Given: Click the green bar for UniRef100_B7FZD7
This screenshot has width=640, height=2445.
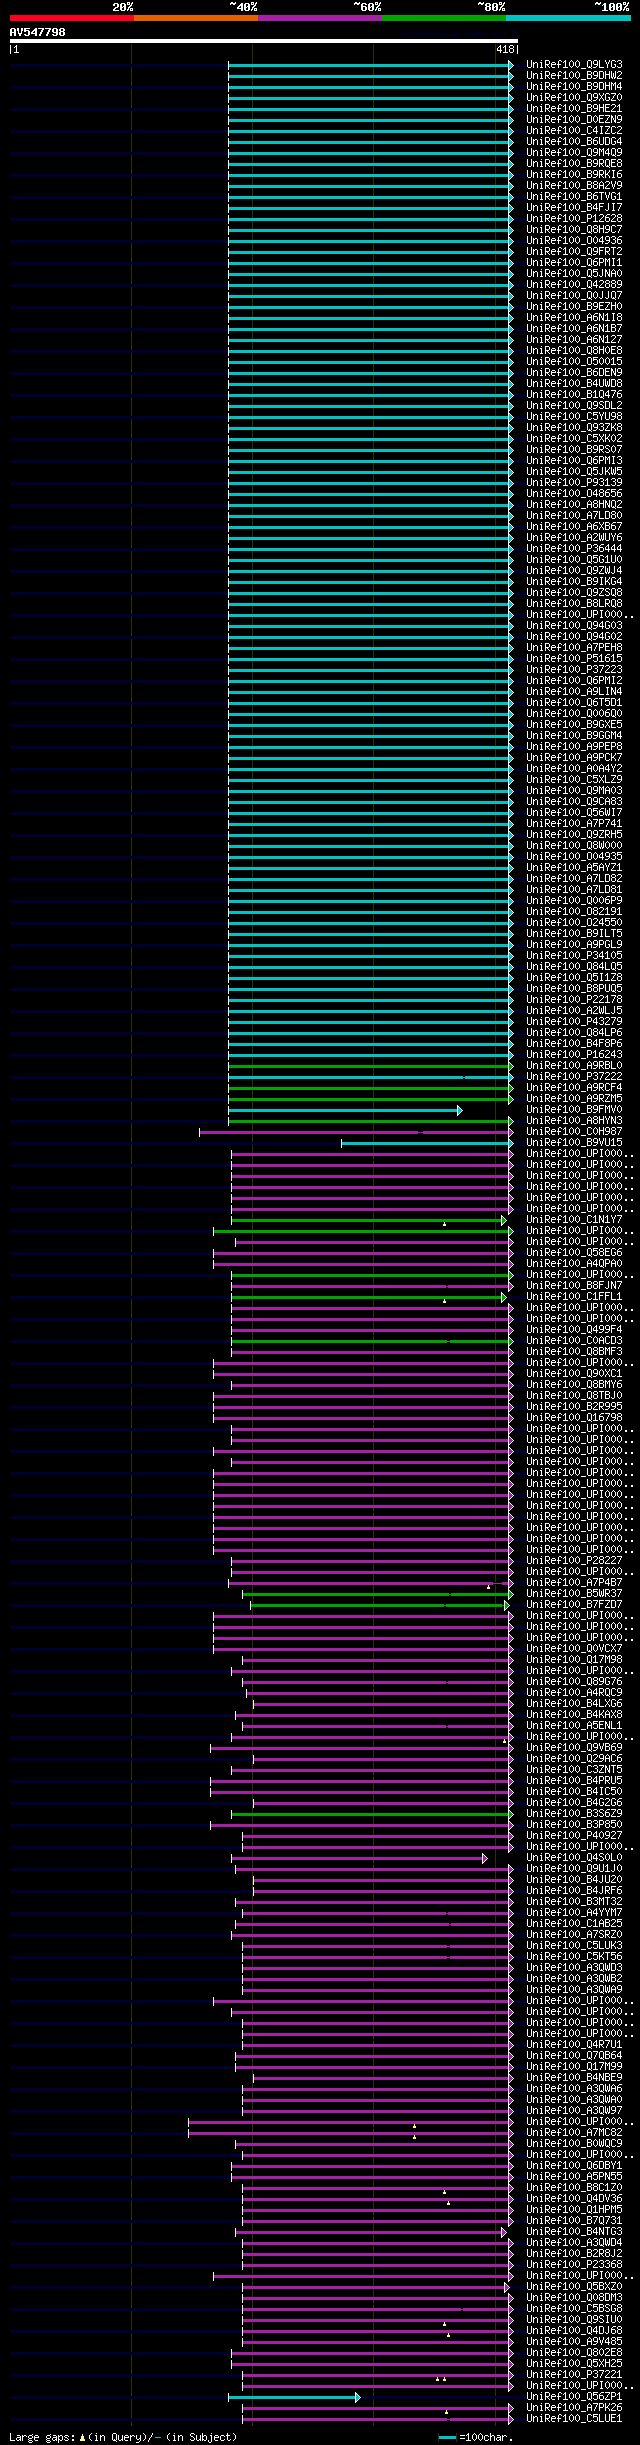Looking at the screenshot, I should coord(380,1605).
